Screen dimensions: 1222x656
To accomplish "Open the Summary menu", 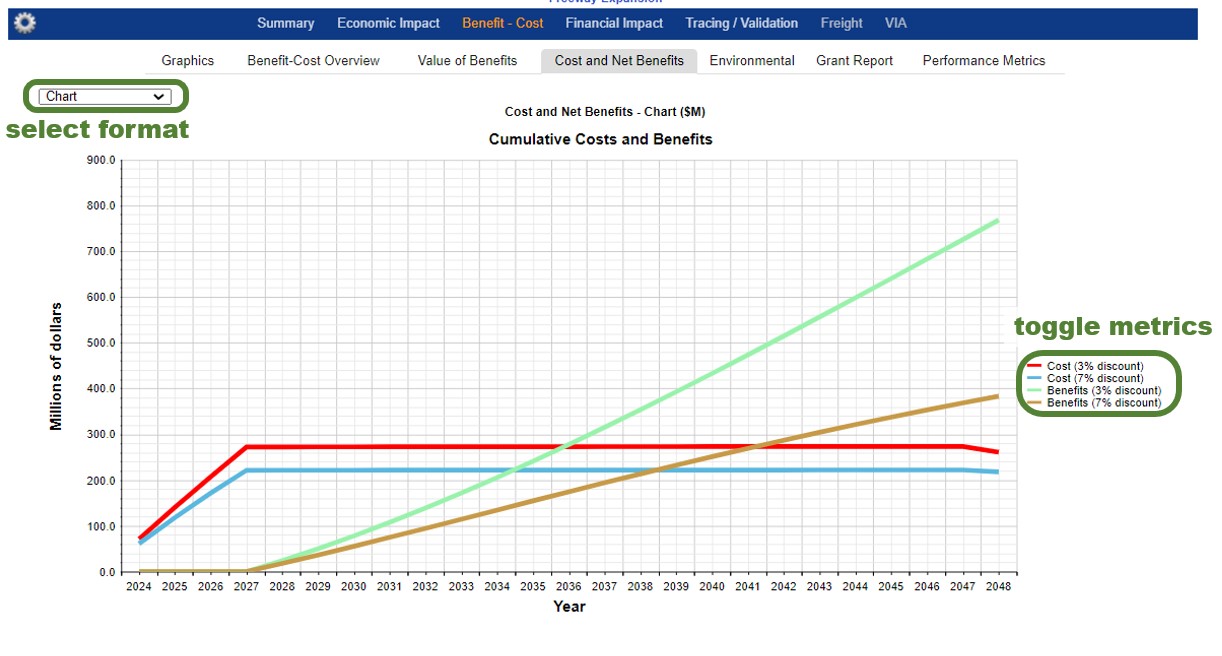I will [x=285, y=23].
